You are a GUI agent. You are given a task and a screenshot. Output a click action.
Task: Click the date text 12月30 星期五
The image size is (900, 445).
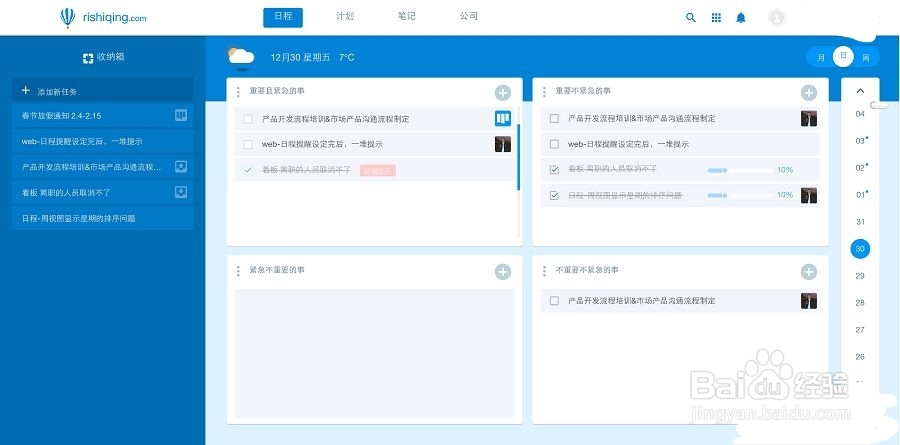301,57
